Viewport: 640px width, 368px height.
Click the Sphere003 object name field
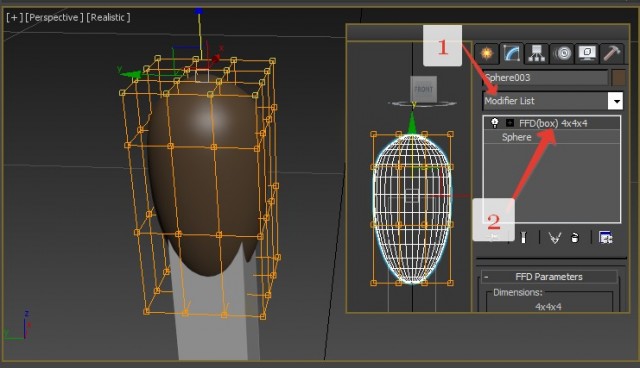pyautogui.click(x=545, y=78)
